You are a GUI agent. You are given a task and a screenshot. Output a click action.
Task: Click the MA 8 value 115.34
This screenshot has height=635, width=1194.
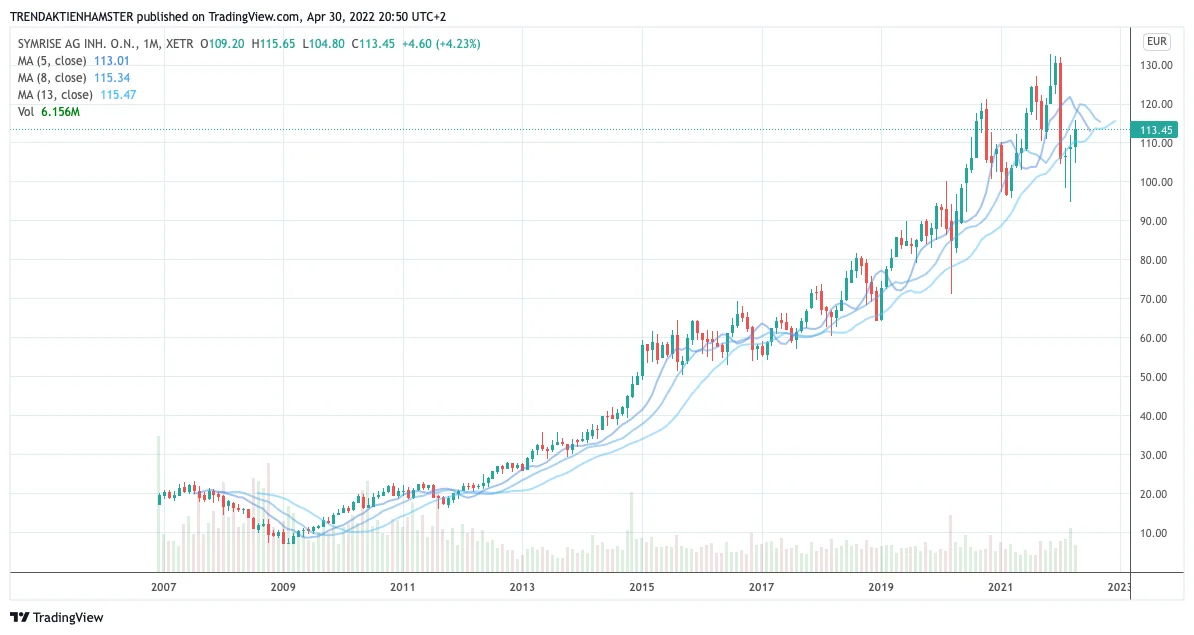pyautogui.click(x=112, y=78)
